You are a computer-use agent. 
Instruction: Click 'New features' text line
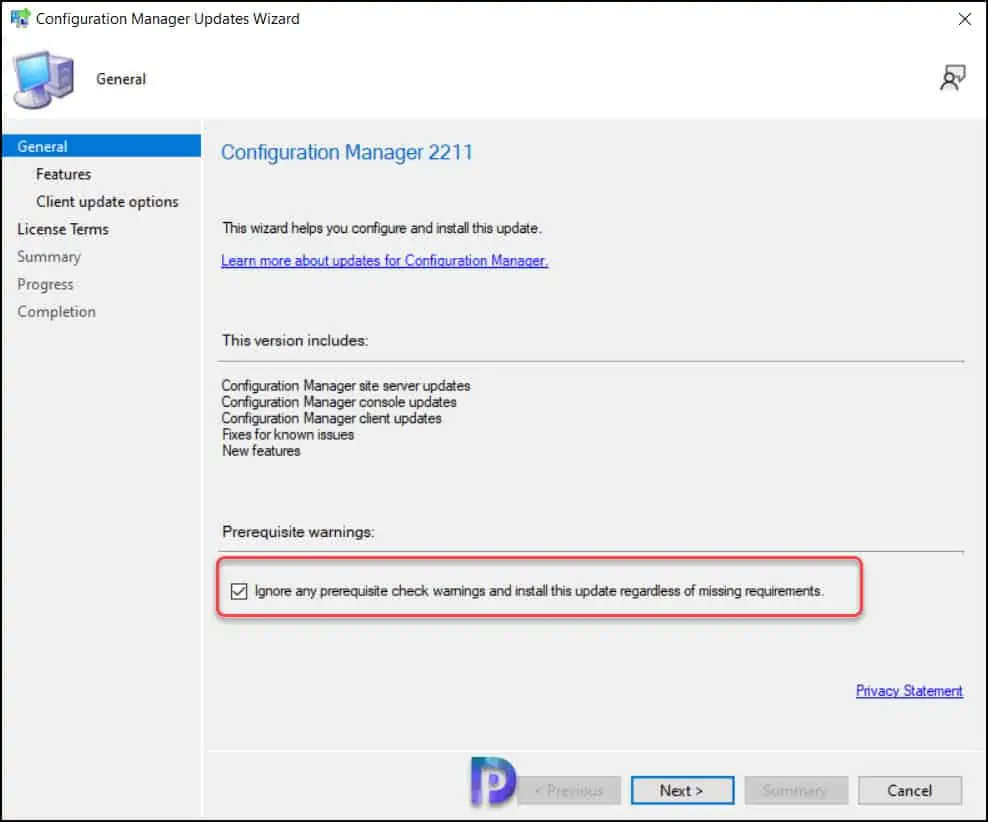pyautogui.click(x=261, y=451)
